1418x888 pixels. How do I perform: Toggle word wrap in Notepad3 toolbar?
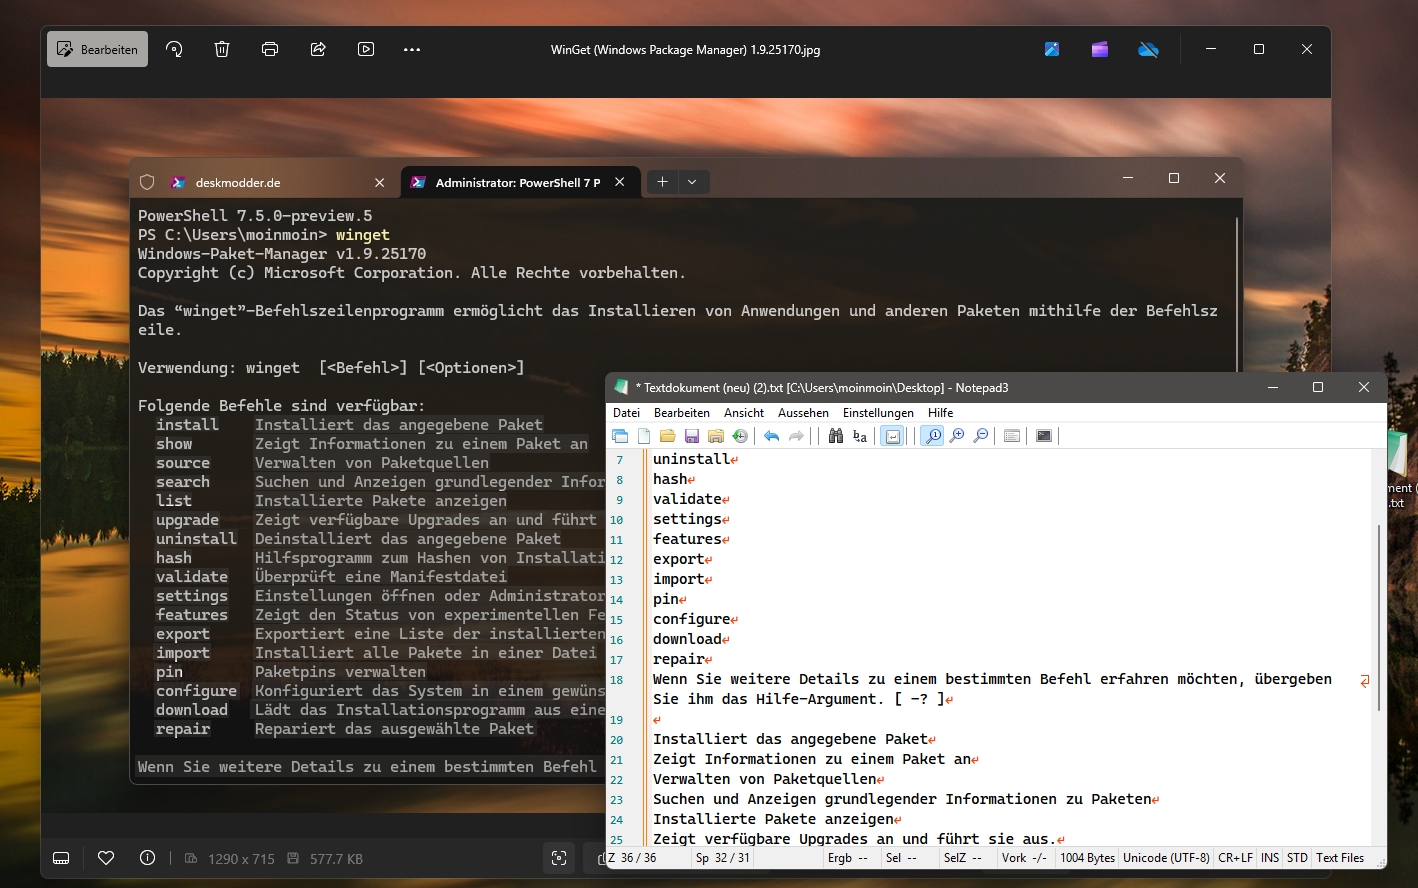click(892, 436)
